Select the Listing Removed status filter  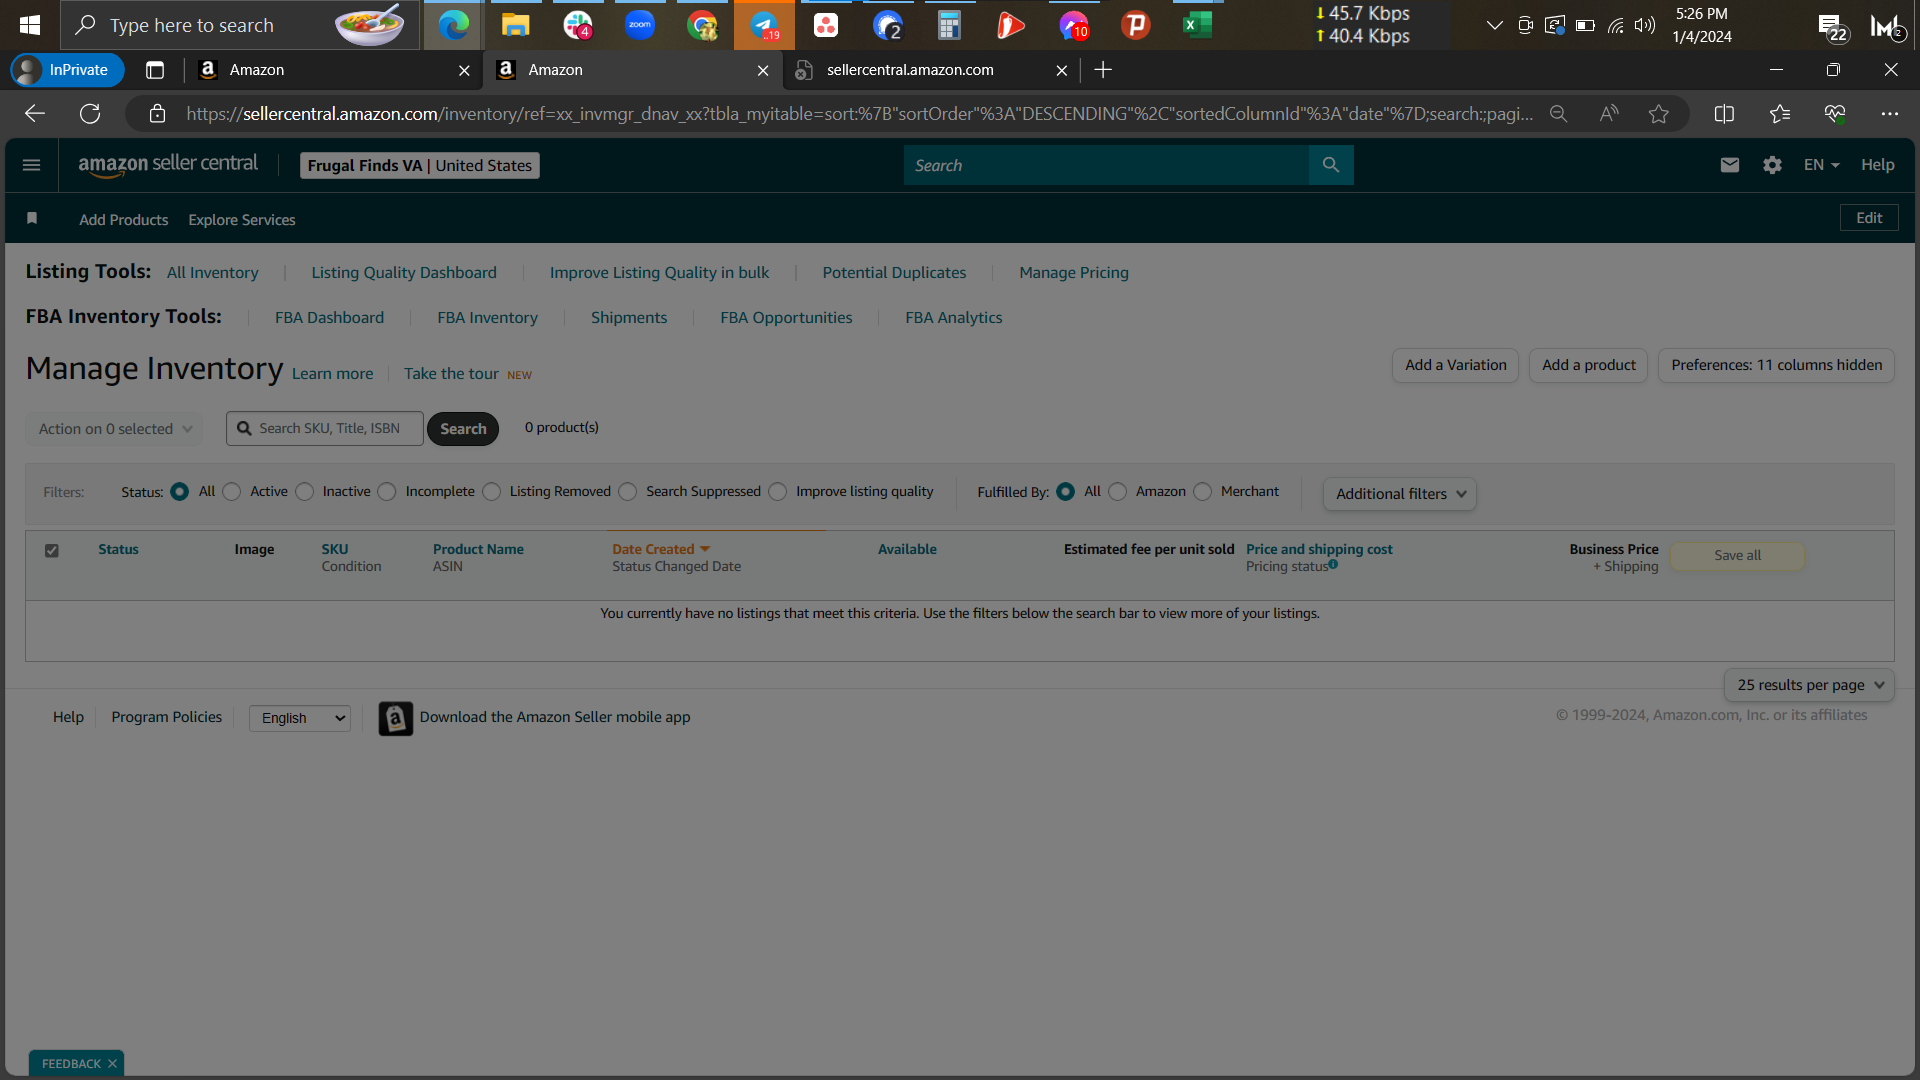click(x=492, y=492)
